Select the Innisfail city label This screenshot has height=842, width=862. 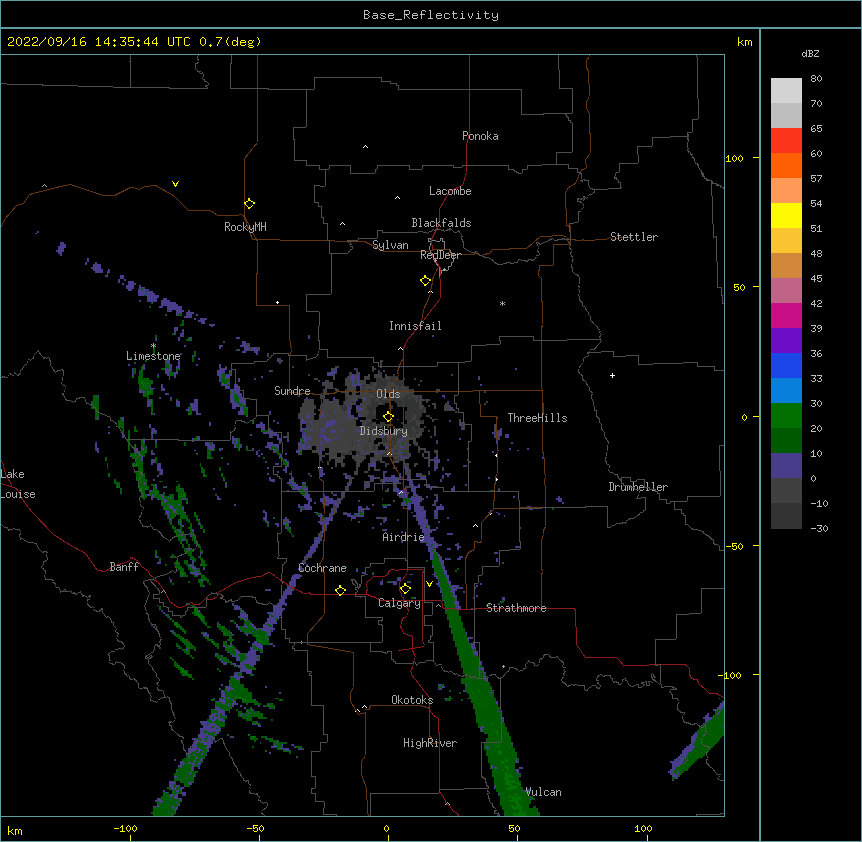[415, 326]
